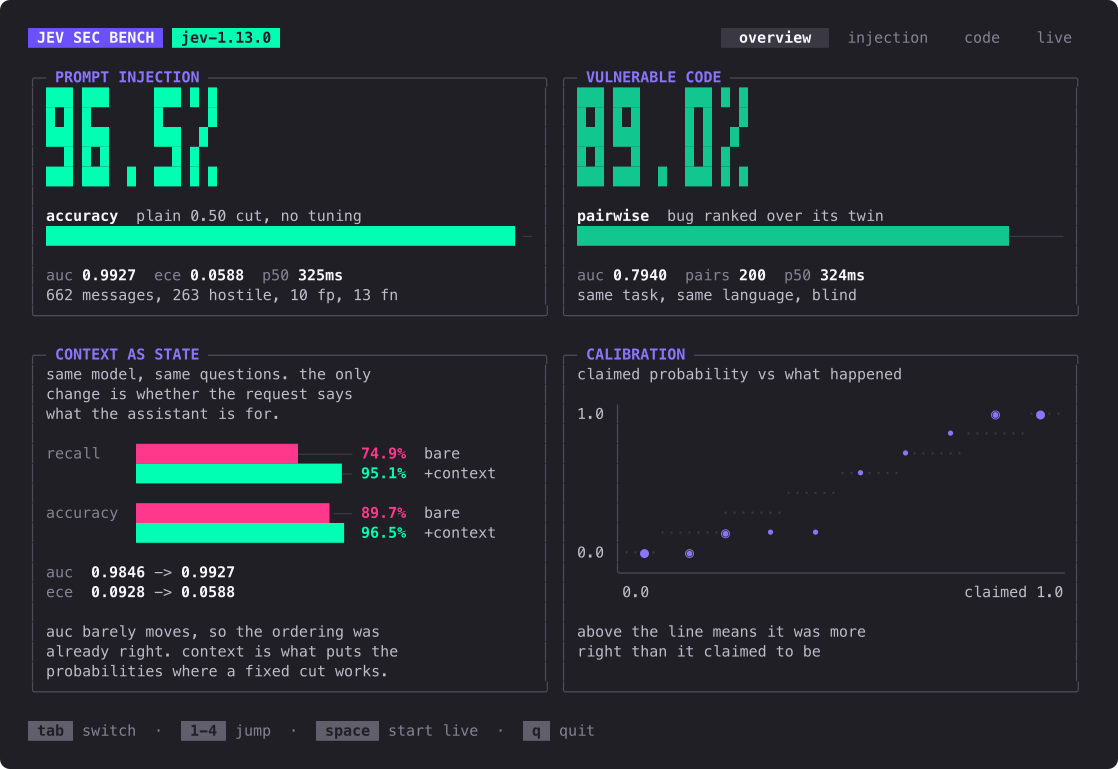The height and width of the screenshot is (769, 1118).
Task: Click the tab key hint
Action: (50, 731)
